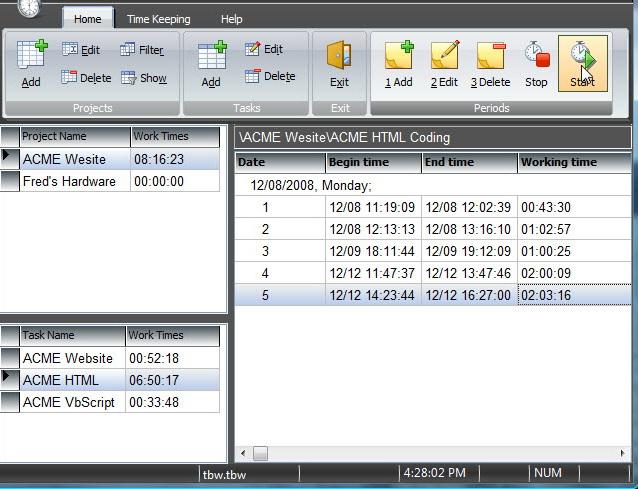This screenshot has height=489, width=638.
Task: Sort by End time column
Action: pos(470,162)
